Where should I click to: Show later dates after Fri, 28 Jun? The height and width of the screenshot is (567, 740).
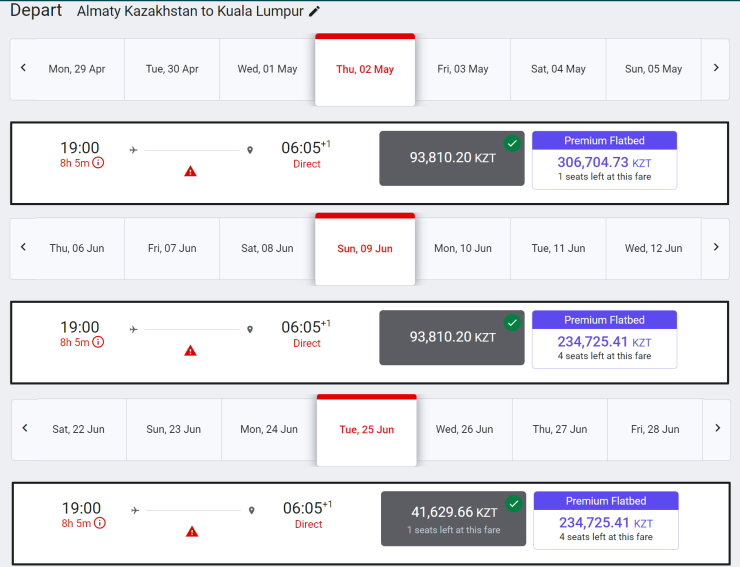tap(718, 428)
